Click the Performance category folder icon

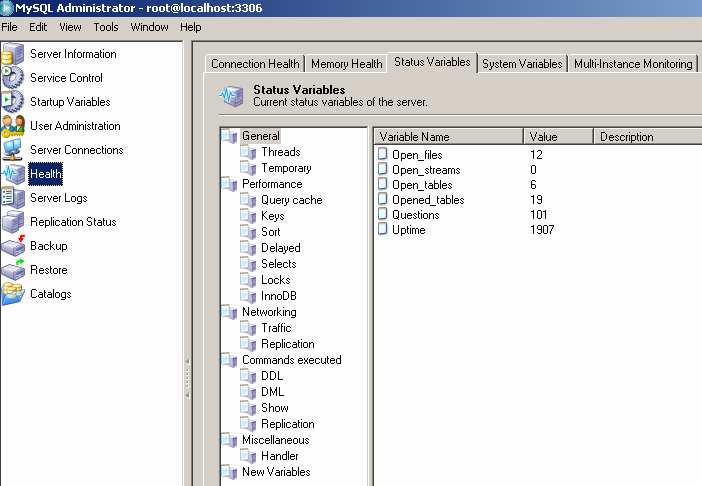(x=229, y=184)
